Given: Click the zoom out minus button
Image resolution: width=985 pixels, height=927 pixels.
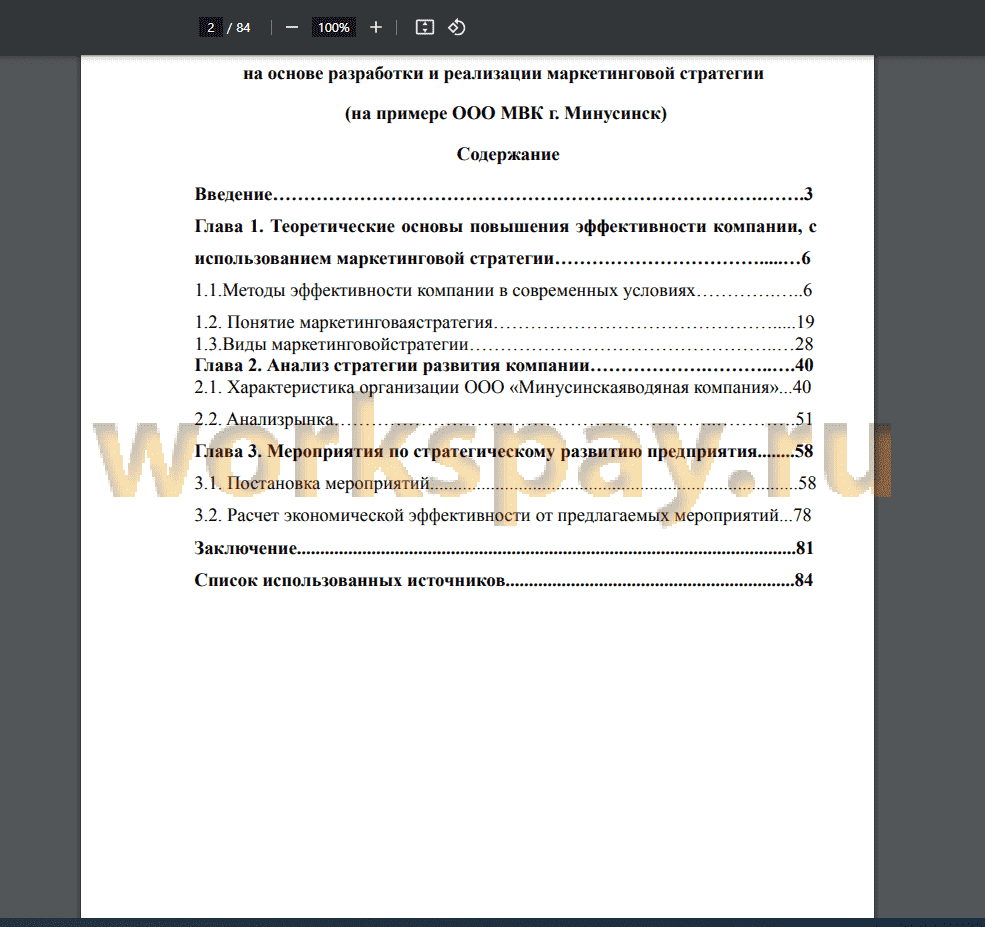Looking at the screenshot, I should pyautogui.click(x=291, y=28).
